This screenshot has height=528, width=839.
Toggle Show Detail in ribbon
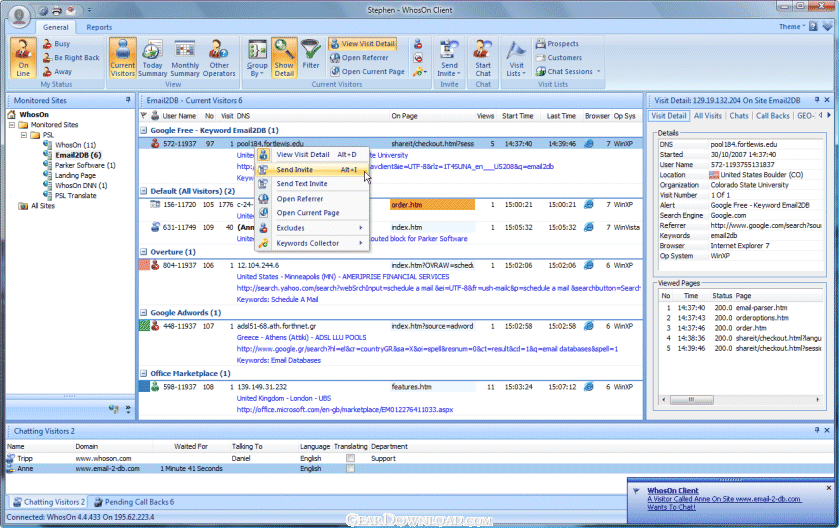coord(284,58)
